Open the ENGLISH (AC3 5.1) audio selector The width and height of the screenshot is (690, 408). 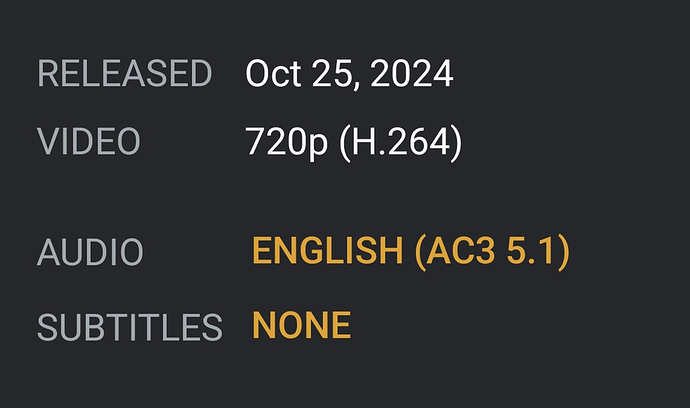tap(410, 251)
